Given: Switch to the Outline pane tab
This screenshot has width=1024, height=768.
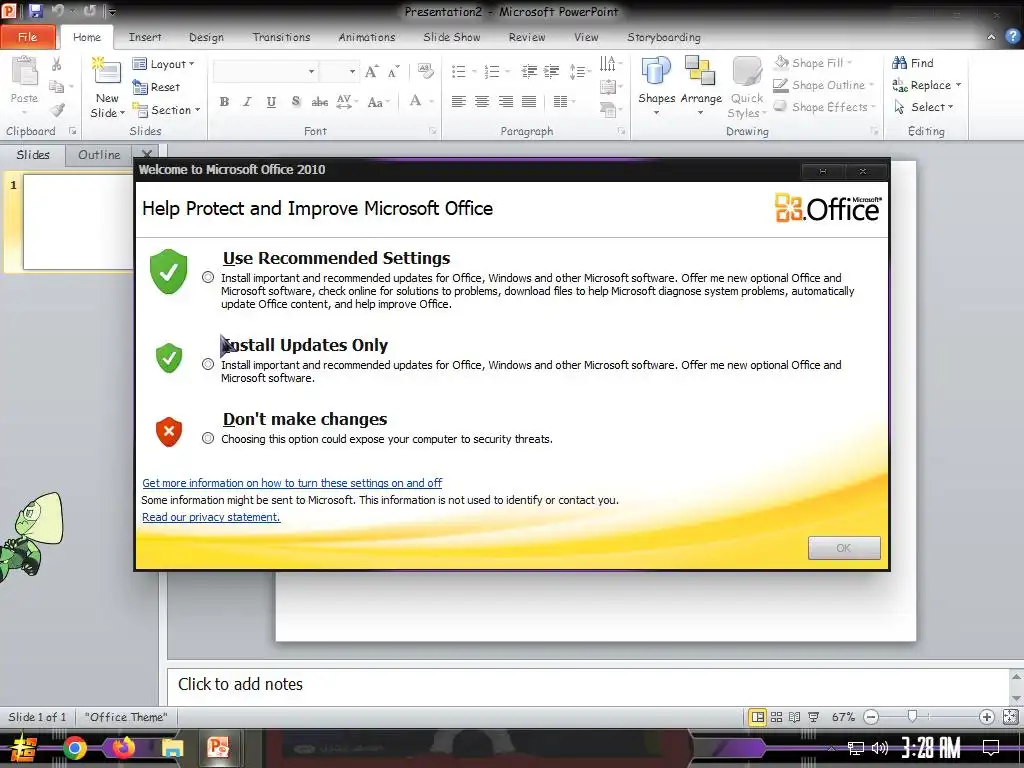Looking at the screenshot, I should tap(99, 155).
